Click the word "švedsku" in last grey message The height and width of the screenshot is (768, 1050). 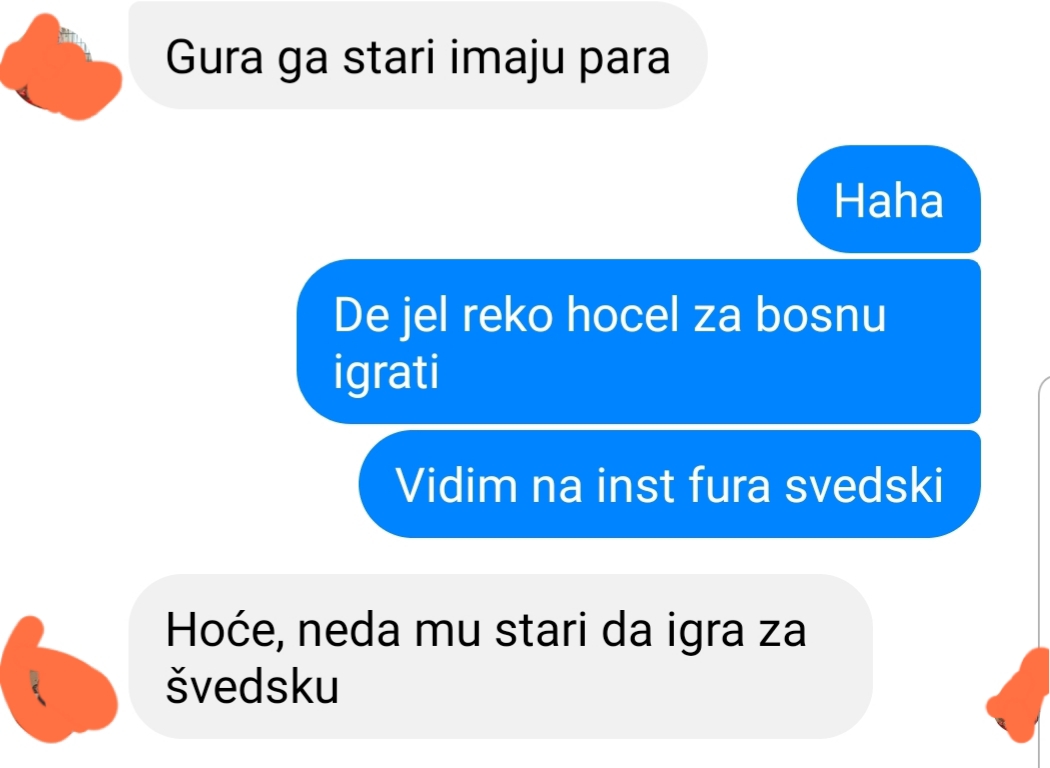coord(252,685)
